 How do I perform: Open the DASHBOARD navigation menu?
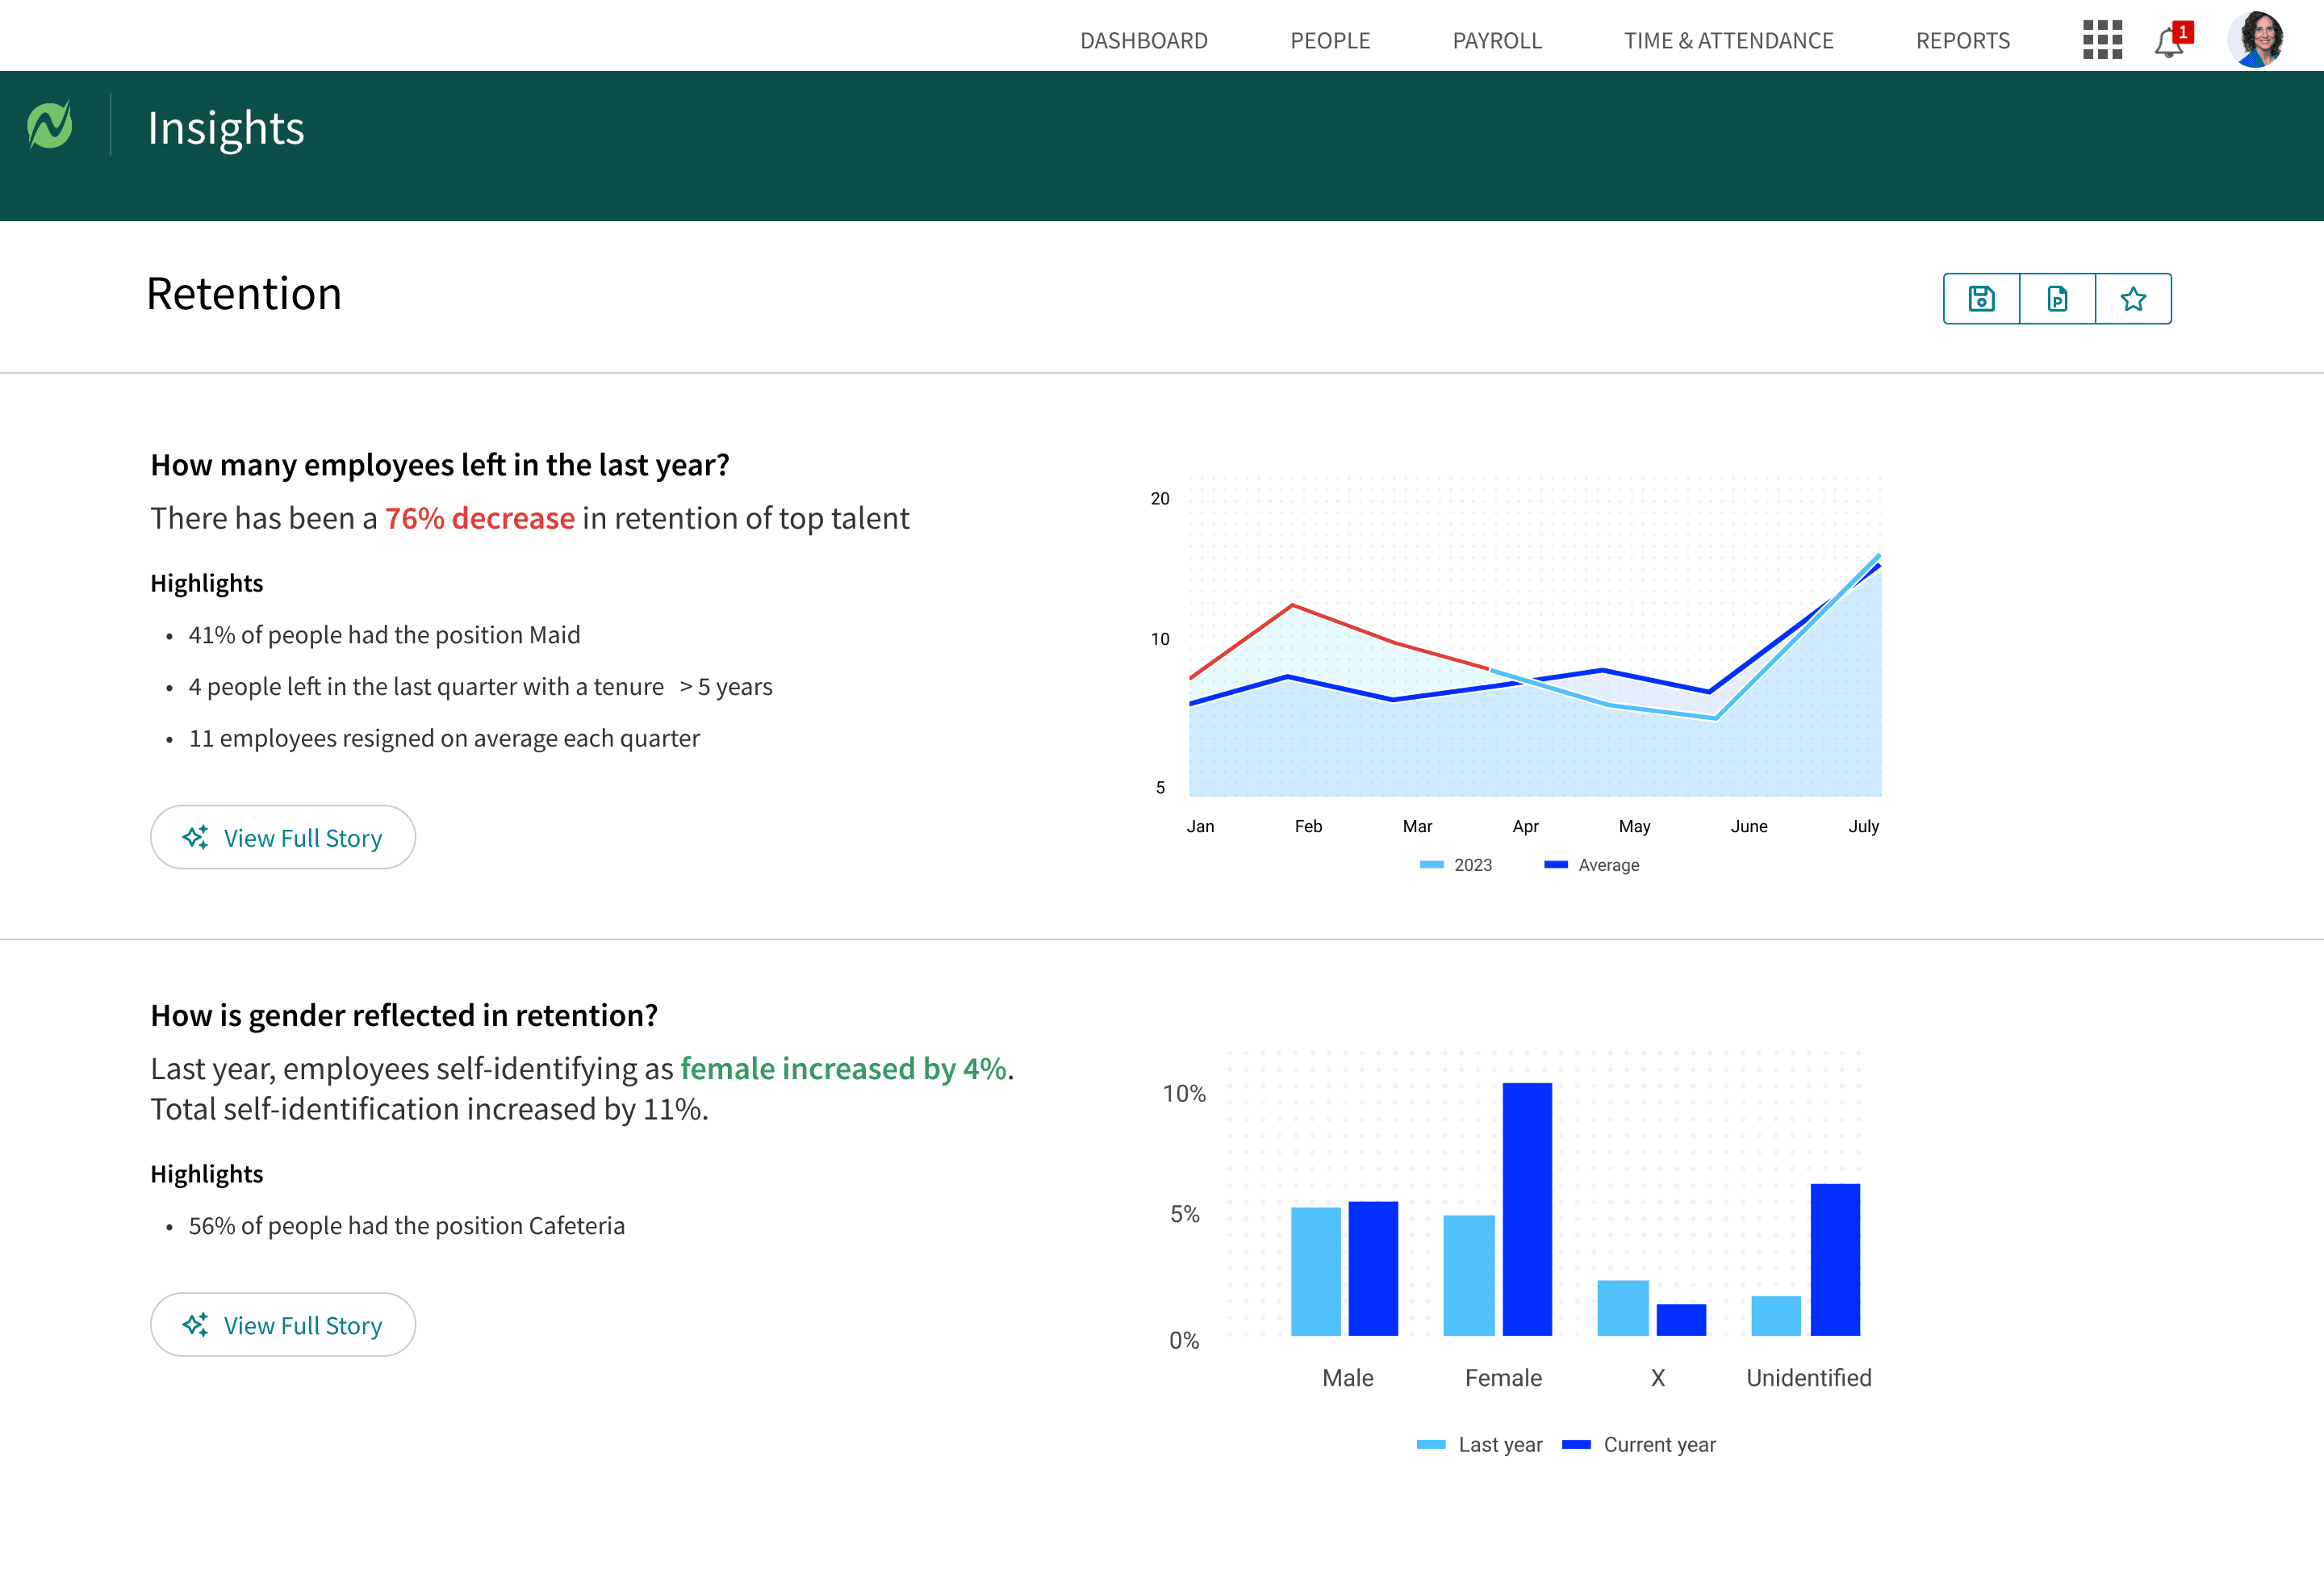click(x=1143, y=39)
